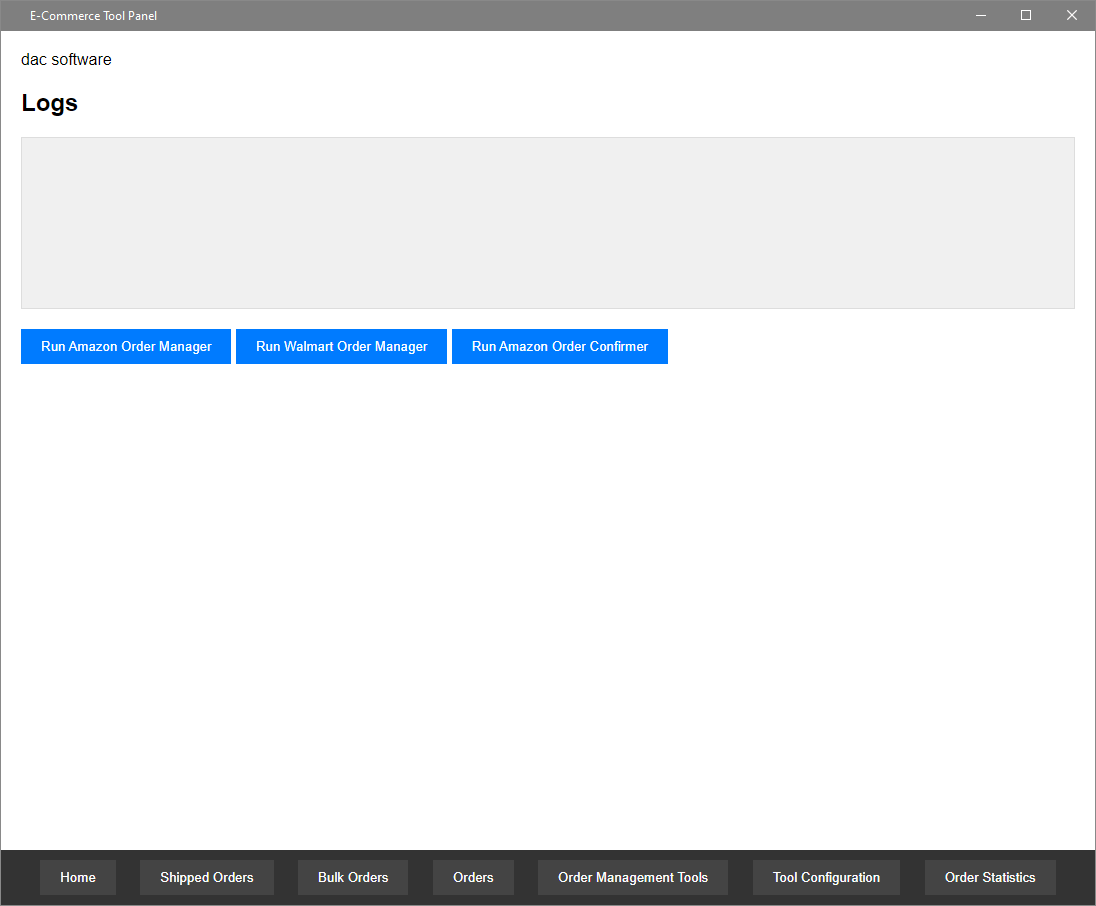The image size is (1096, 906).
Task: Run the Amazon Order Manager tool
Action: pyautogui.click(x=125, y=346)
